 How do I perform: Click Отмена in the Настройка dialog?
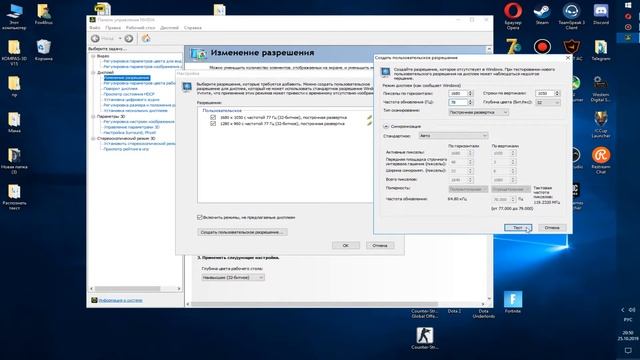pyautogui.click(x=380, y=245)
